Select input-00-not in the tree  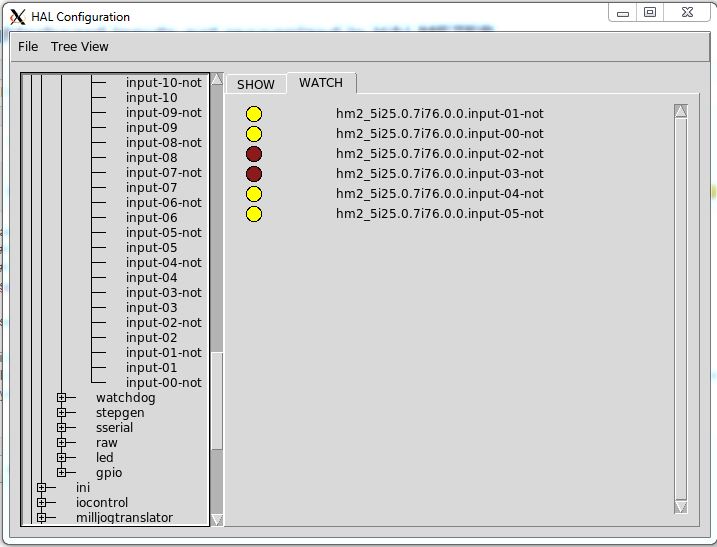pyautogui.click(x=164, y=383)
